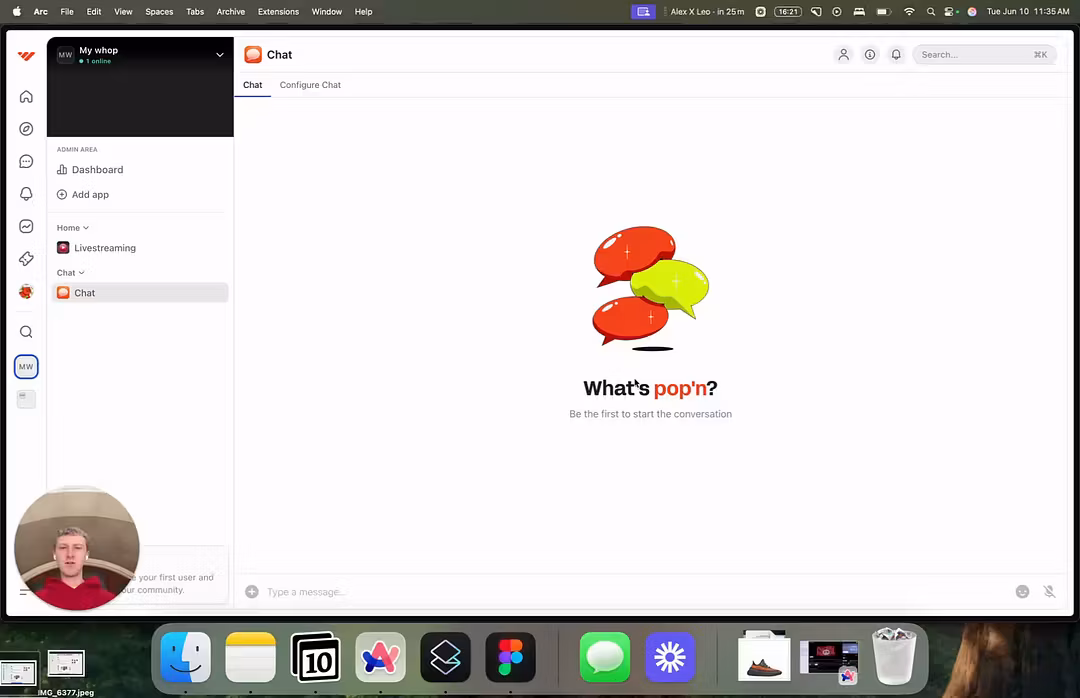Open notifications bell in left sidebar
This screenshot has height=698, width=1080.
(x=26, y=194)
